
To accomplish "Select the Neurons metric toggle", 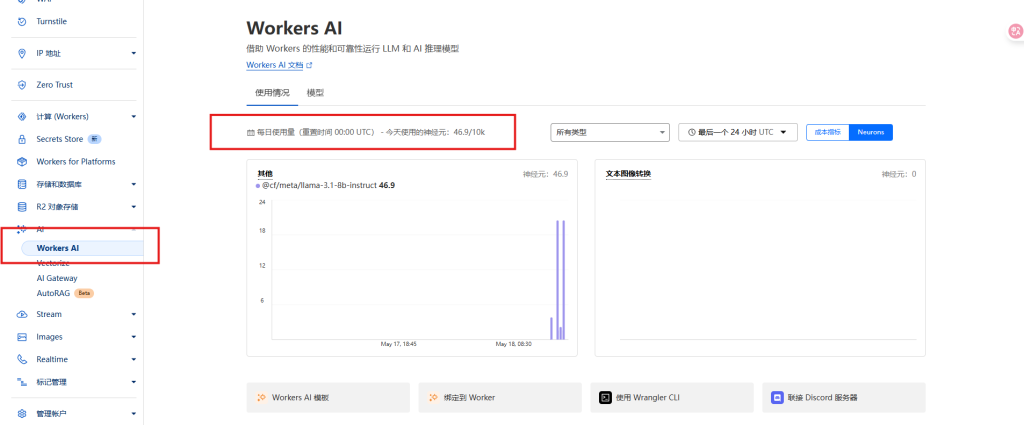I will [871, 132].
